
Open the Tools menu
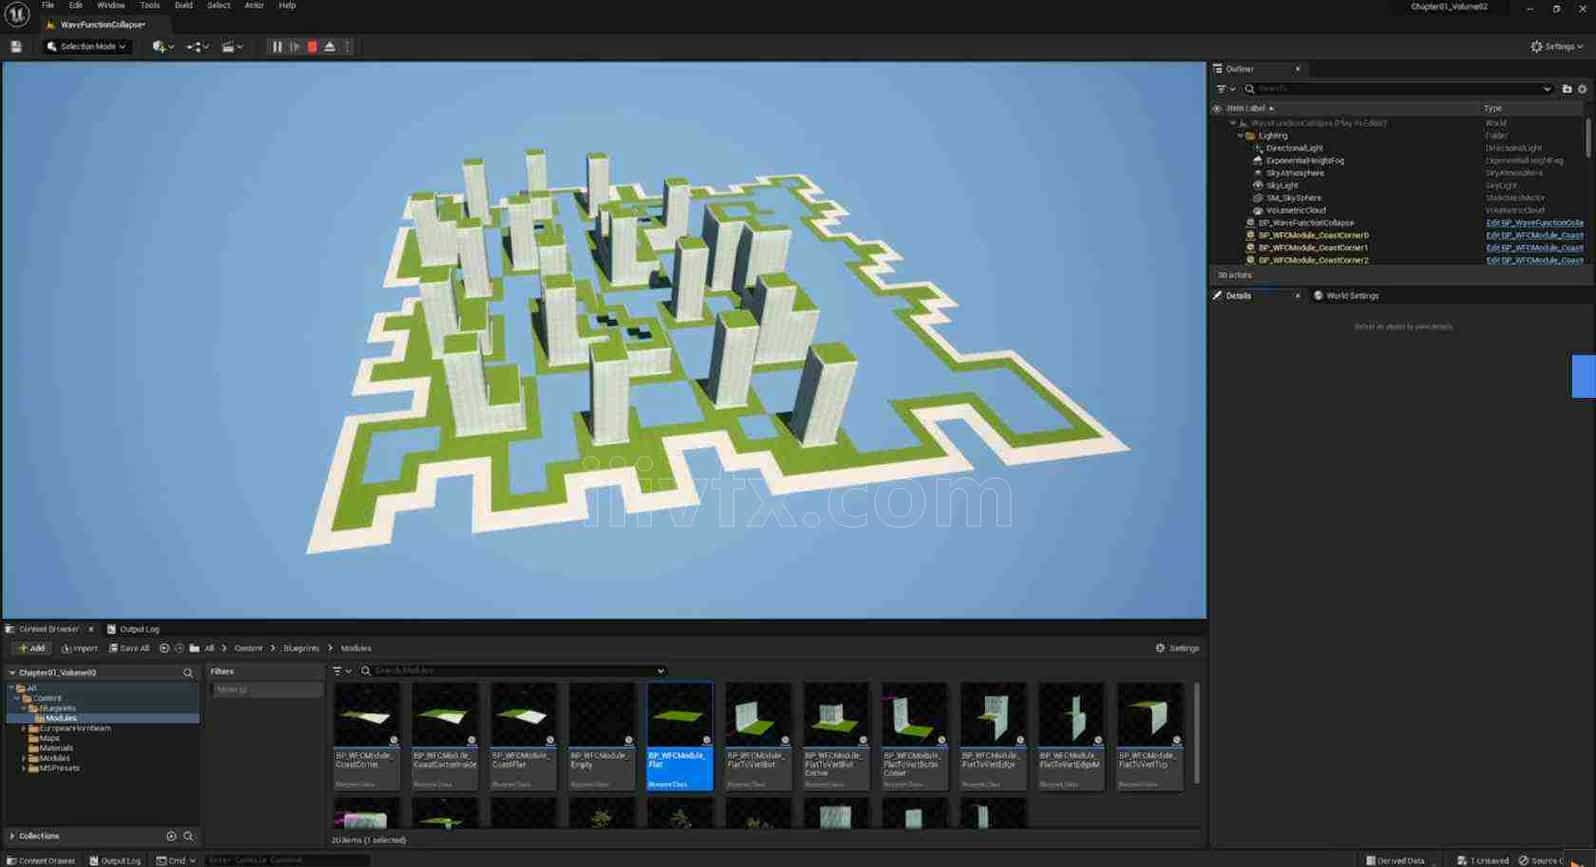coord(150,6)
